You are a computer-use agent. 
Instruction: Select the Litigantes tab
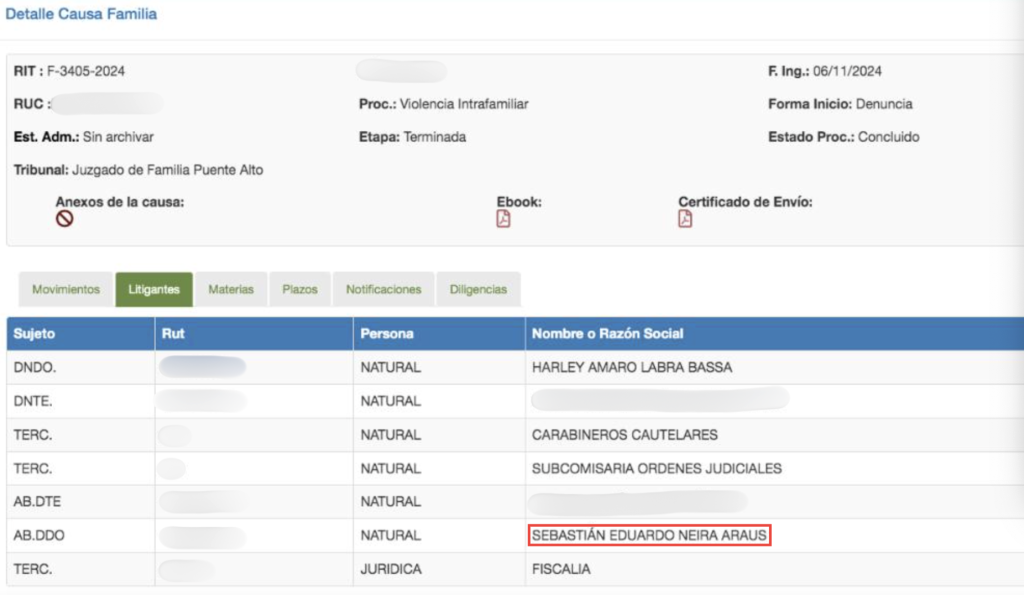point(154,290)
